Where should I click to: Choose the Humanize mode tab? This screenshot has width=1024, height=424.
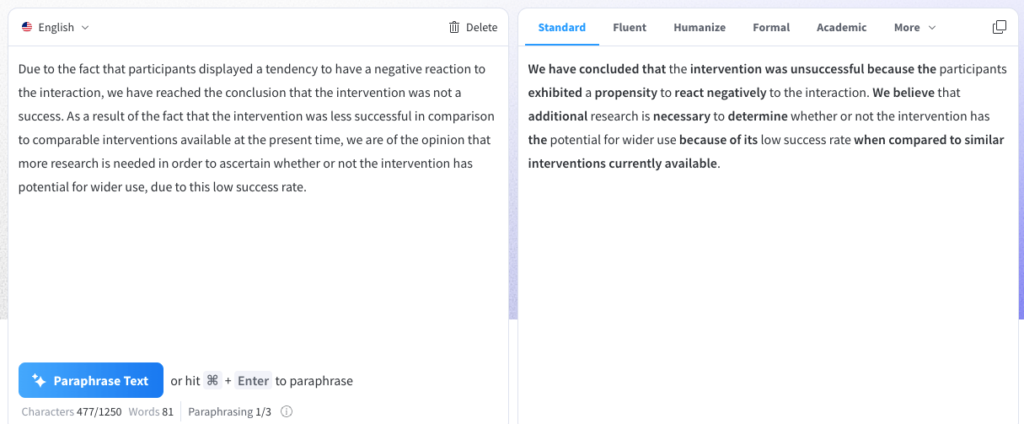(x=699, y=28)
